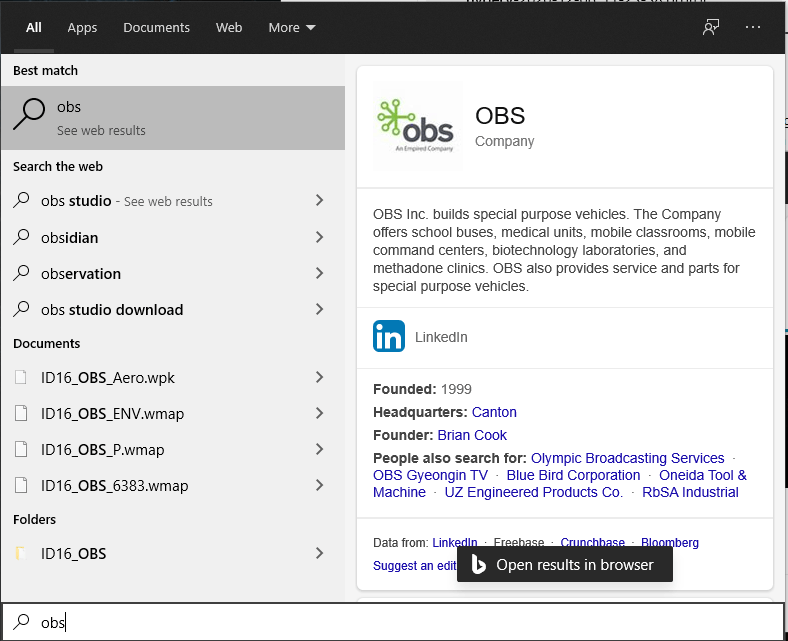Click the search icon beside obs studio download

click(x=21, y=309)
